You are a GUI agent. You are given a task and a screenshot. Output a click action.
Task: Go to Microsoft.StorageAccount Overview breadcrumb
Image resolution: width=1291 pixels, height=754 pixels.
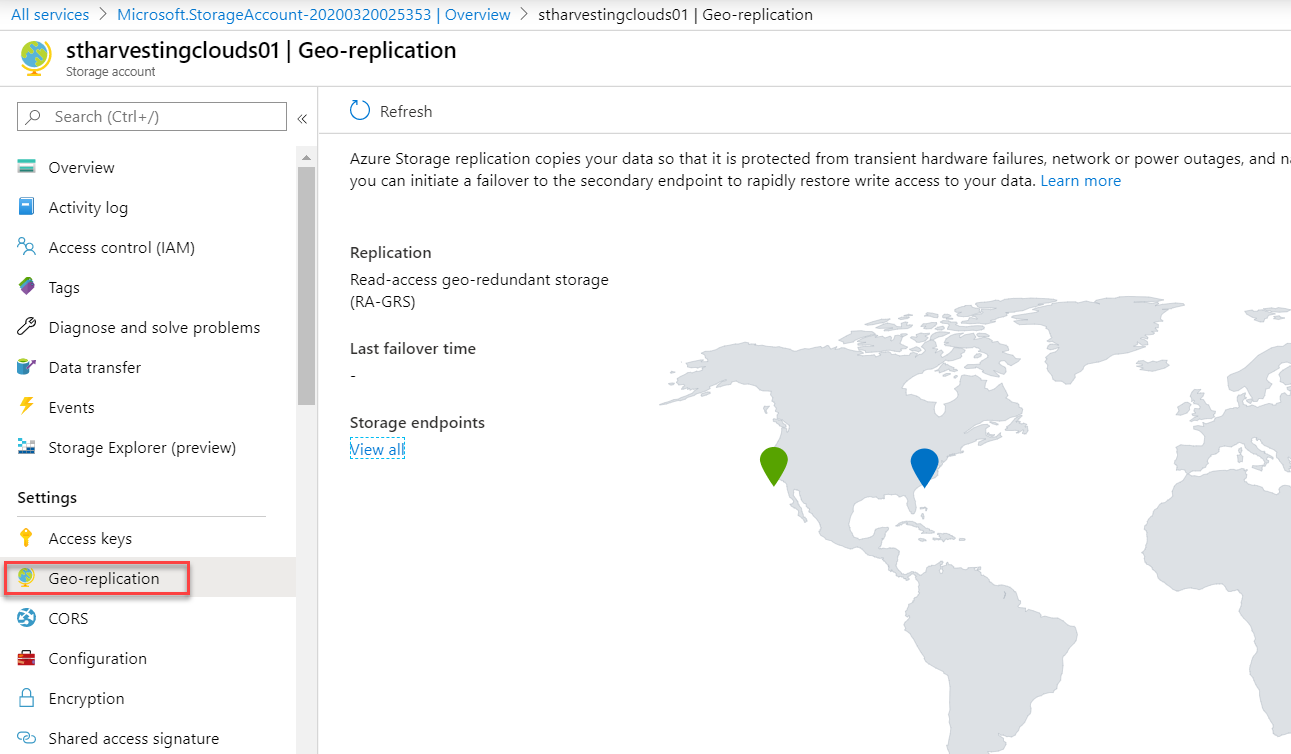[313, 15]
